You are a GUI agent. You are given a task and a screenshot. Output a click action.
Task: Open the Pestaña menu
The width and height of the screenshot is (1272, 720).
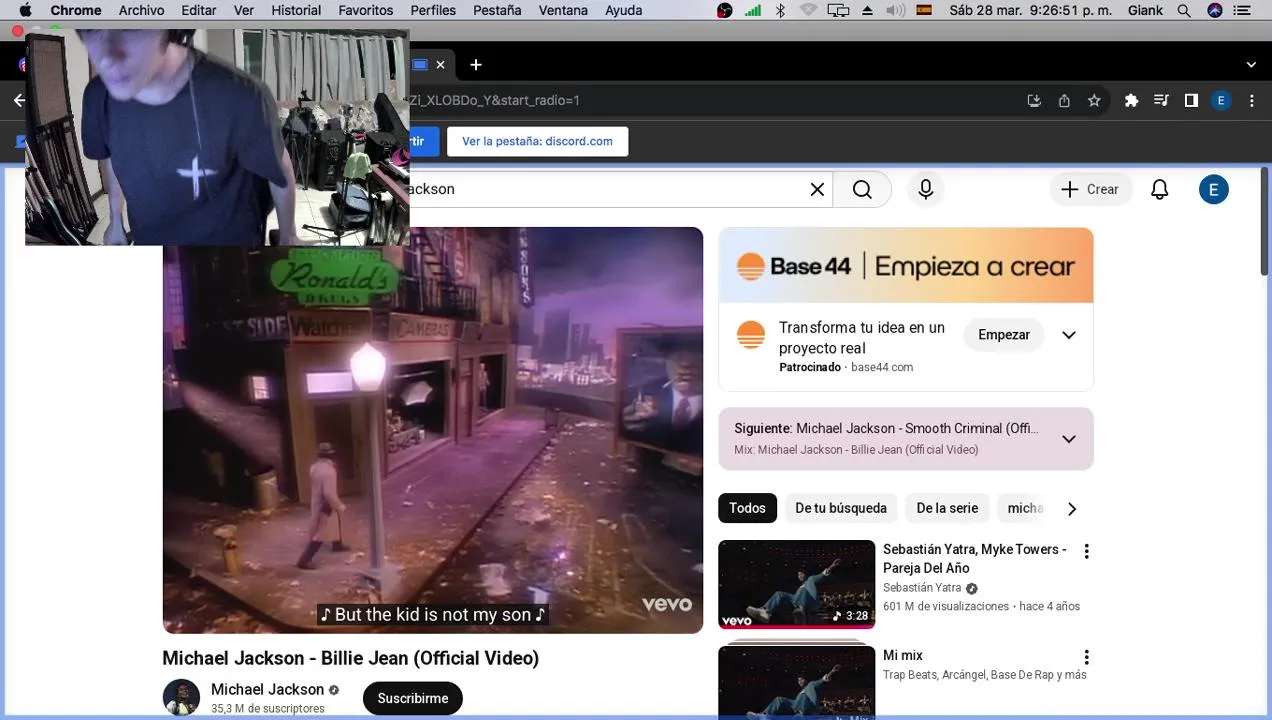click(x=497, y=10)
